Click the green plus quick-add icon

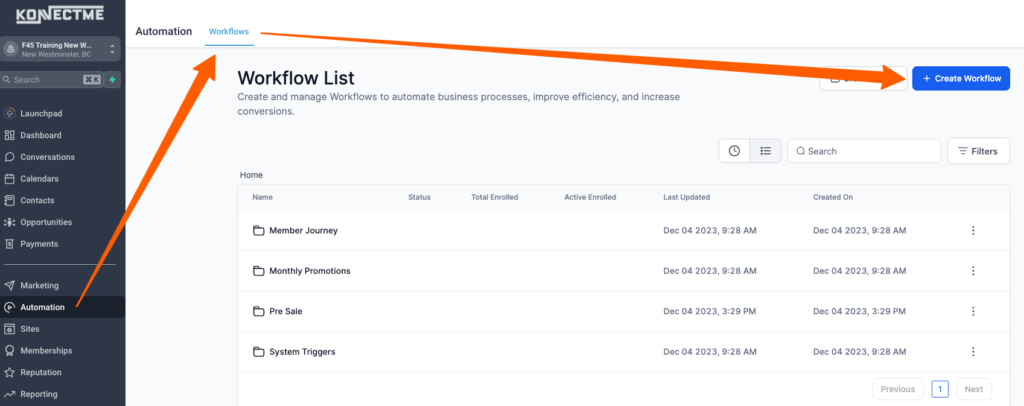pos(113,79)
